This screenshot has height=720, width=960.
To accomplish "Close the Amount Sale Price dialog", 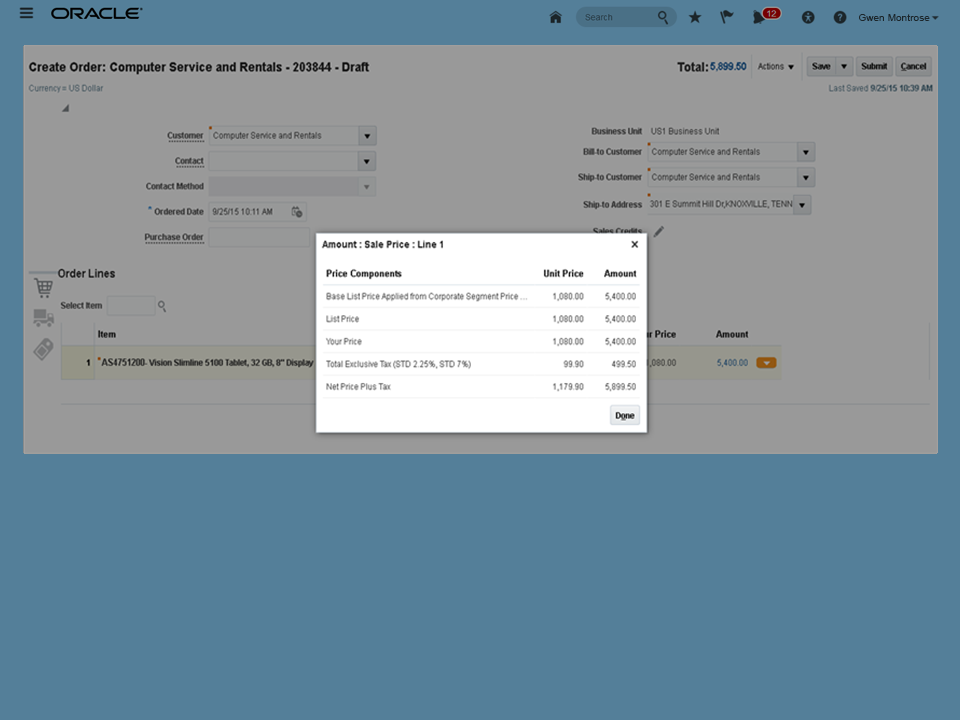I will pos(634,244).
